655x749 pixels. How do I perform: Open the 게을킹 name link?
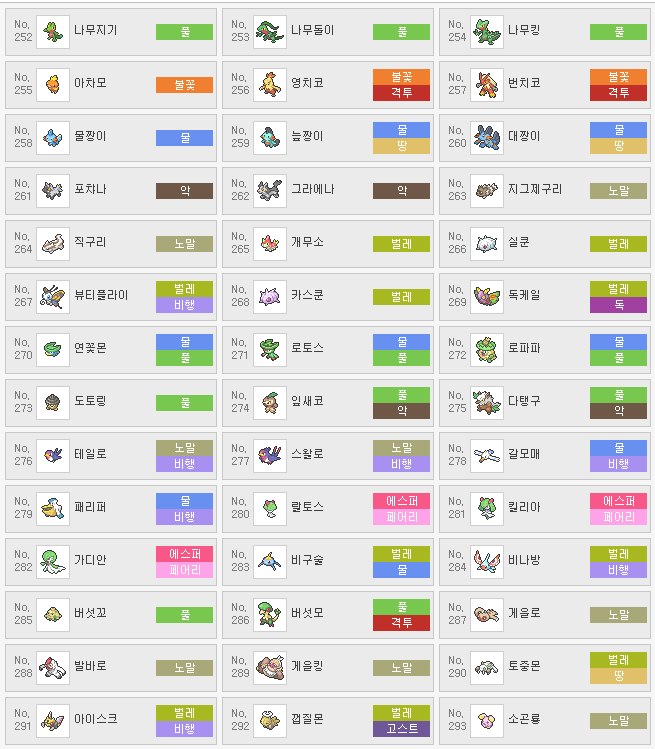307,667
